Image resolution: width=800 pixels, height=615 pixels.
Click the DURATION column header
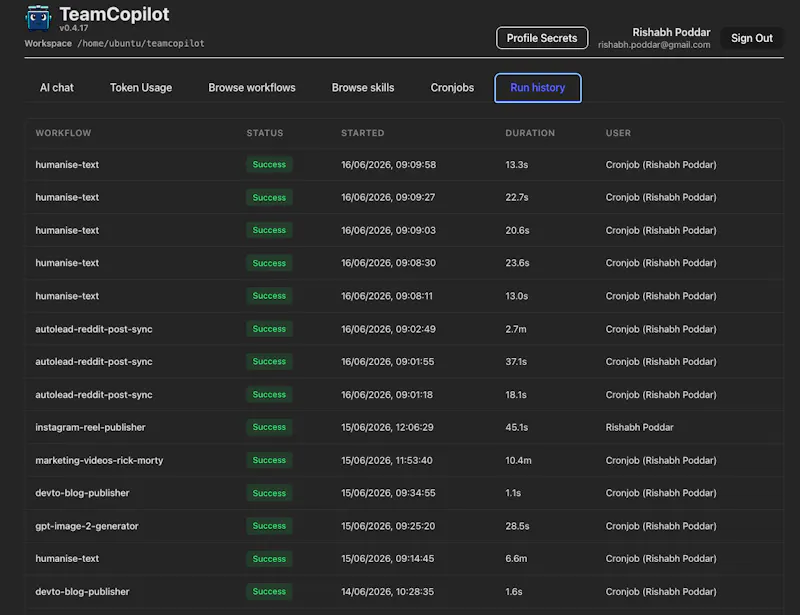[x=530, y=133]
